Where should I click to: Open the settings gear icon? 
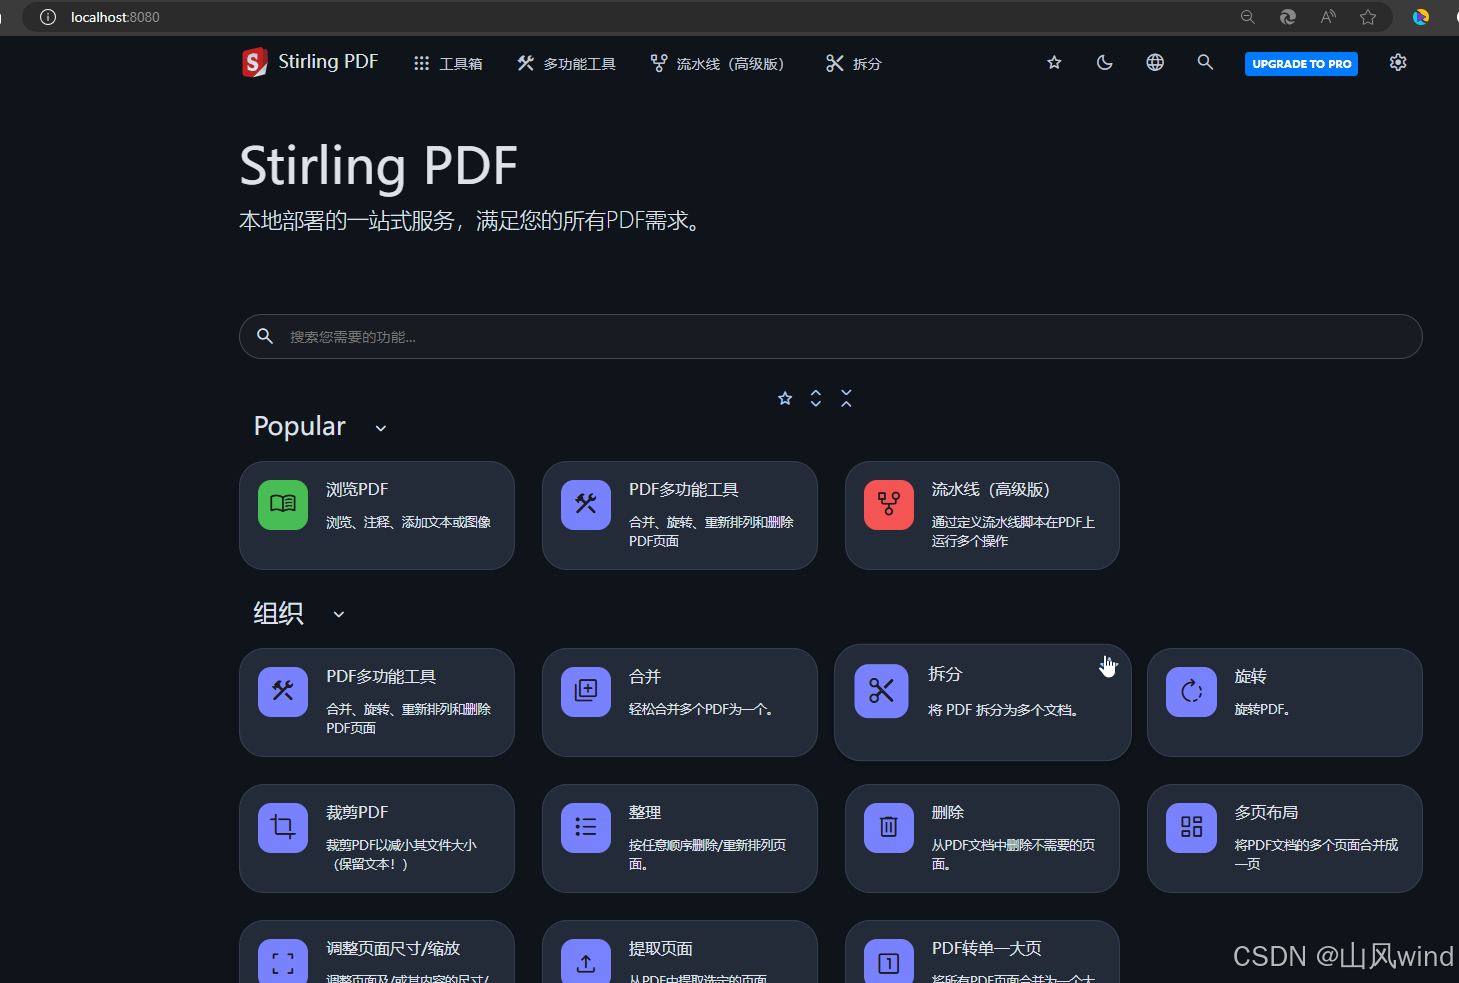(x=1398, y=63)
